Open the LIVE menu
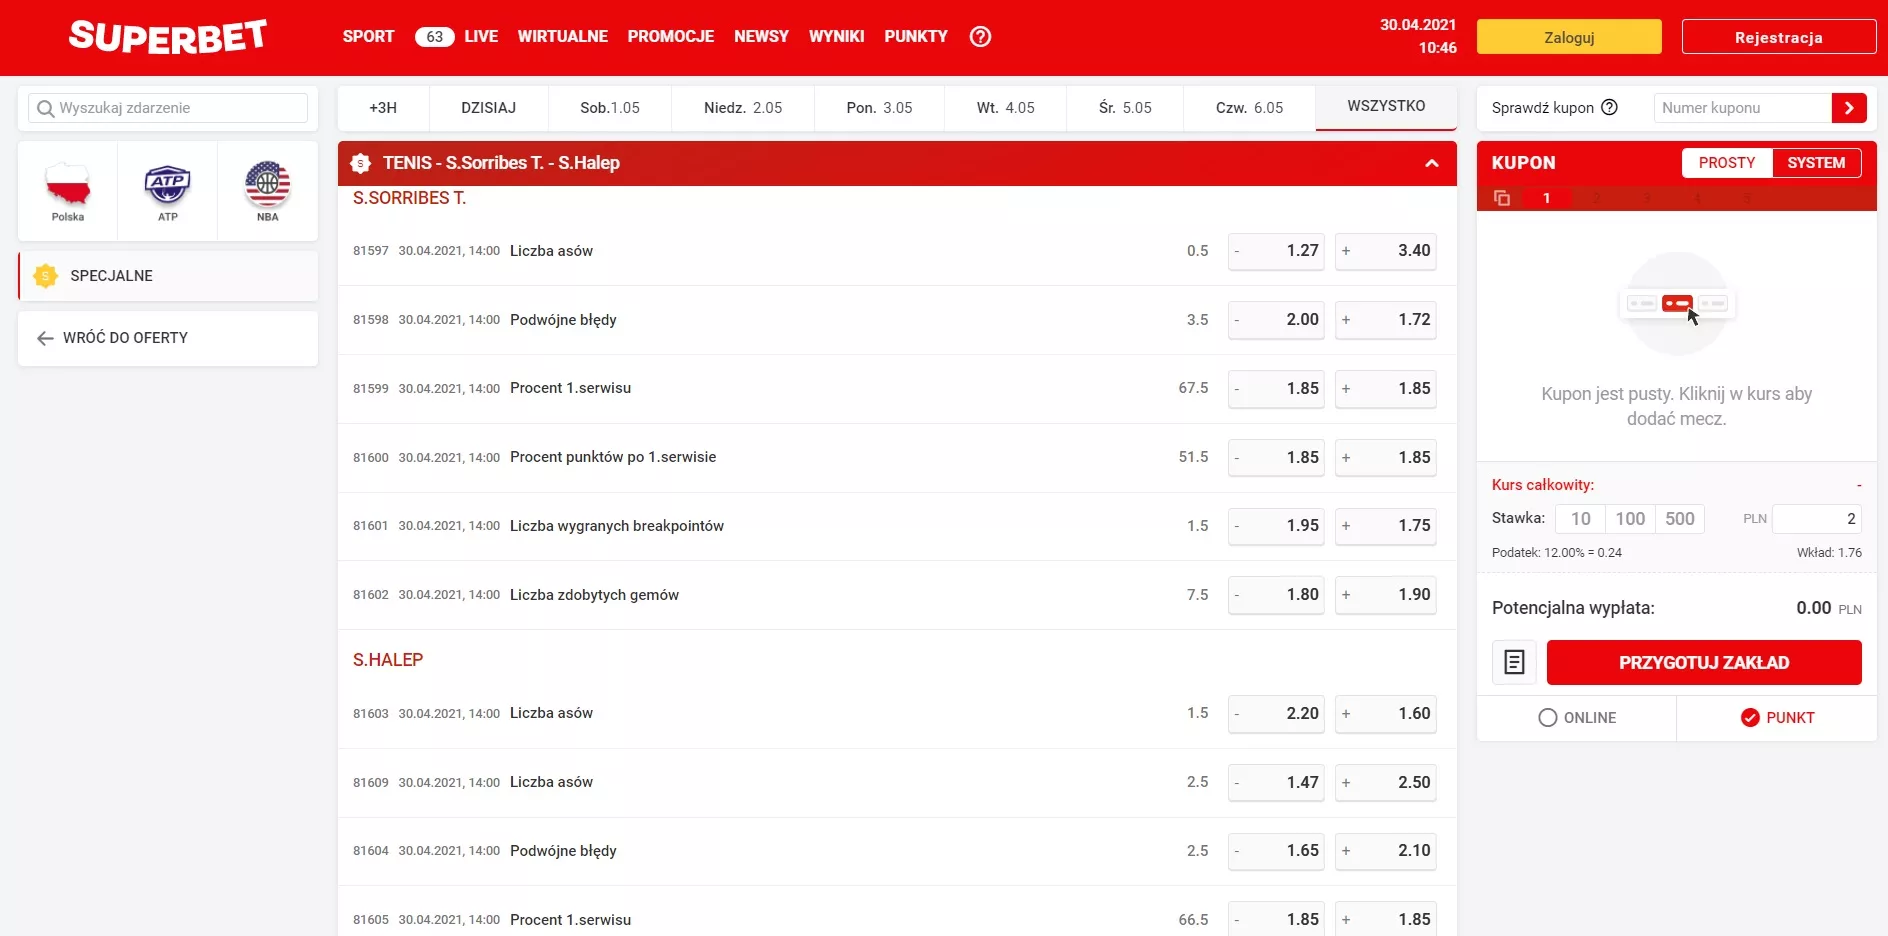Image resolution: width=1888 pixels, height=936 pixels. click(x=481, y=36)
